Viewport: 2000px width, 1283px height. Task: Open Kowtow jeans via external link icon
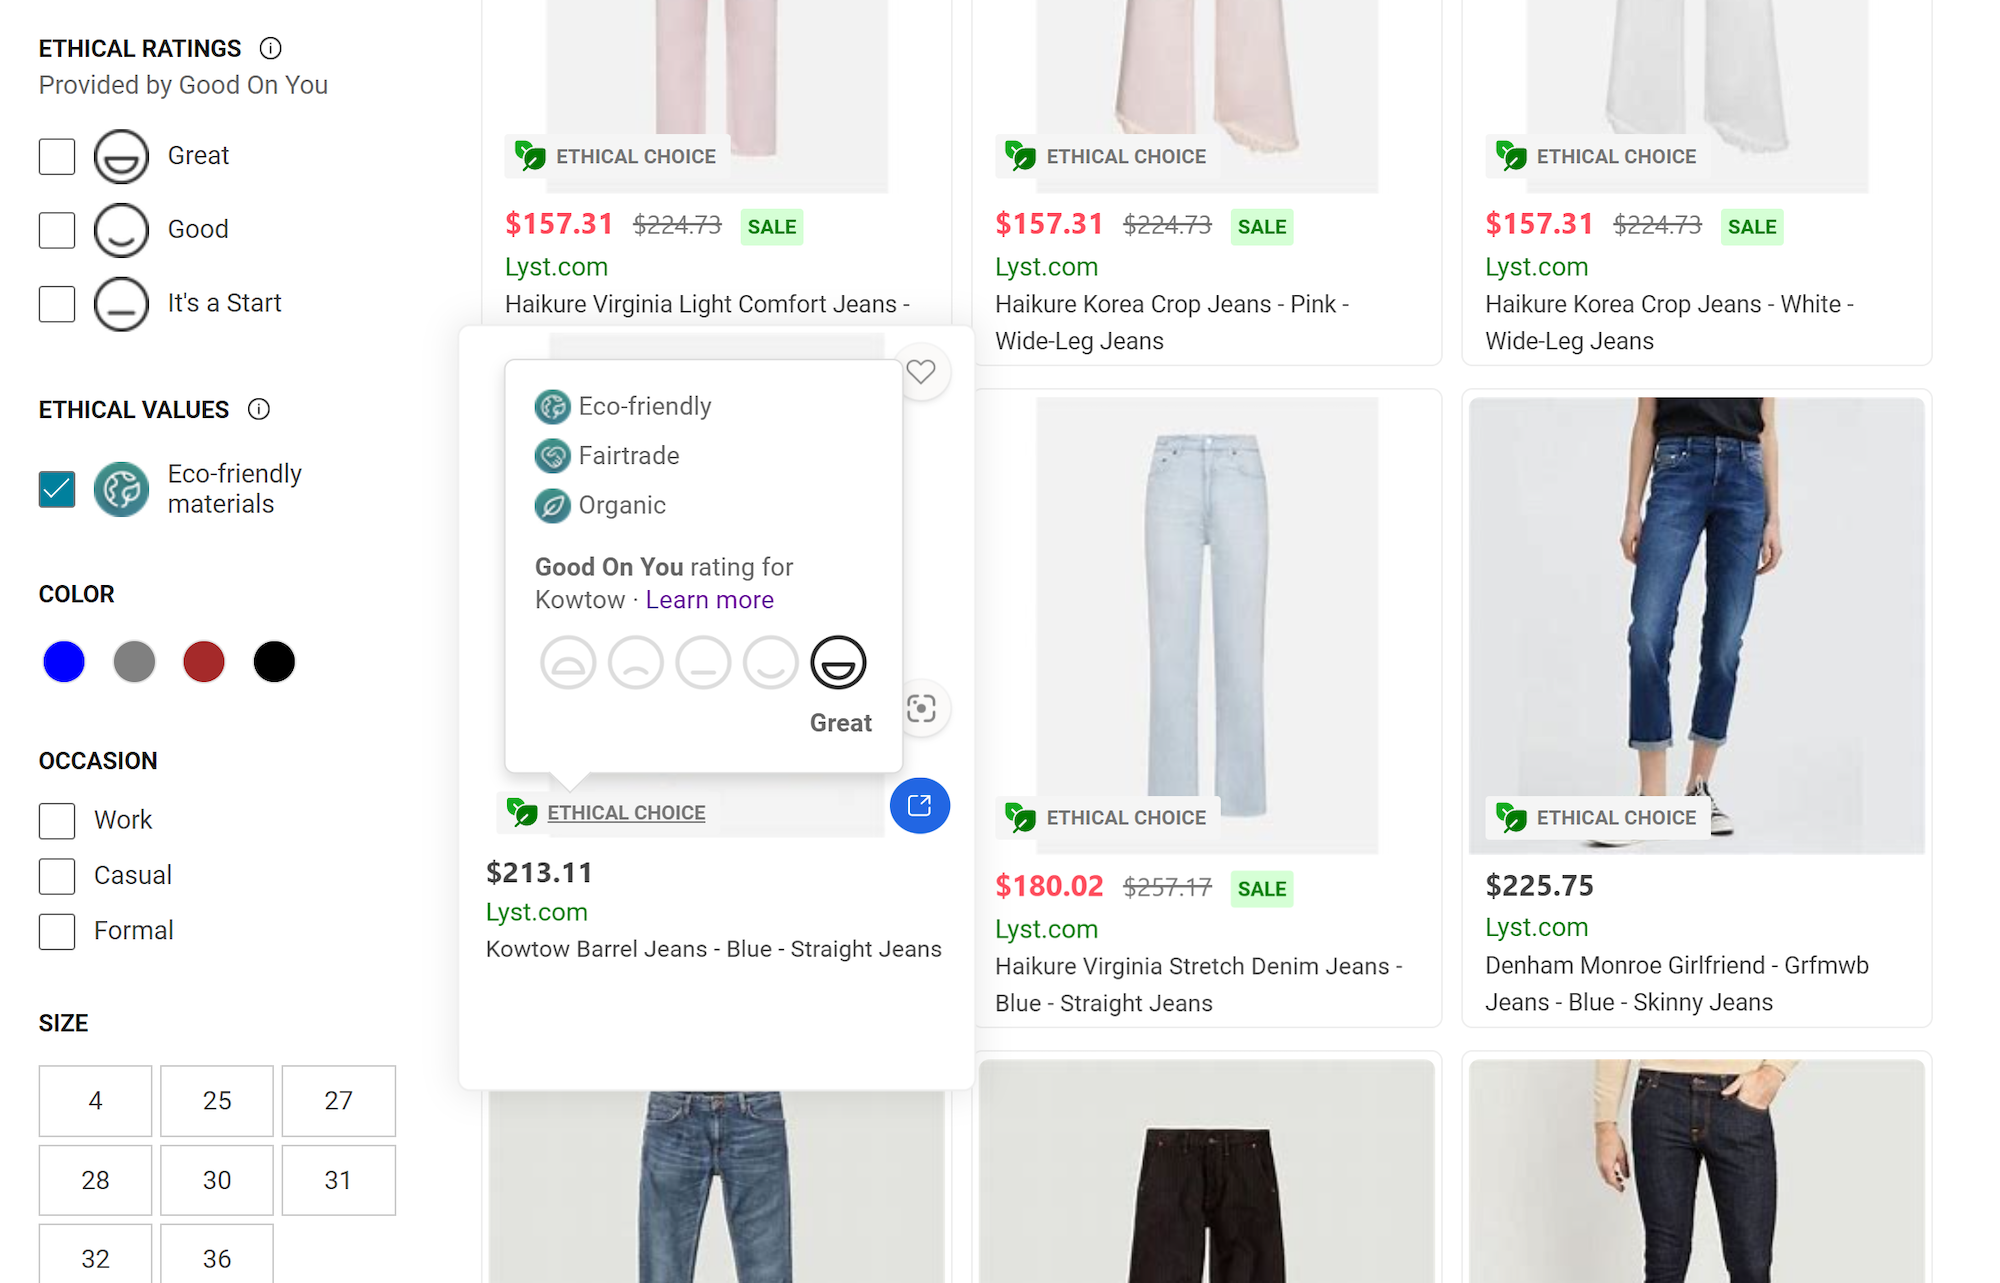coord(919,805)
